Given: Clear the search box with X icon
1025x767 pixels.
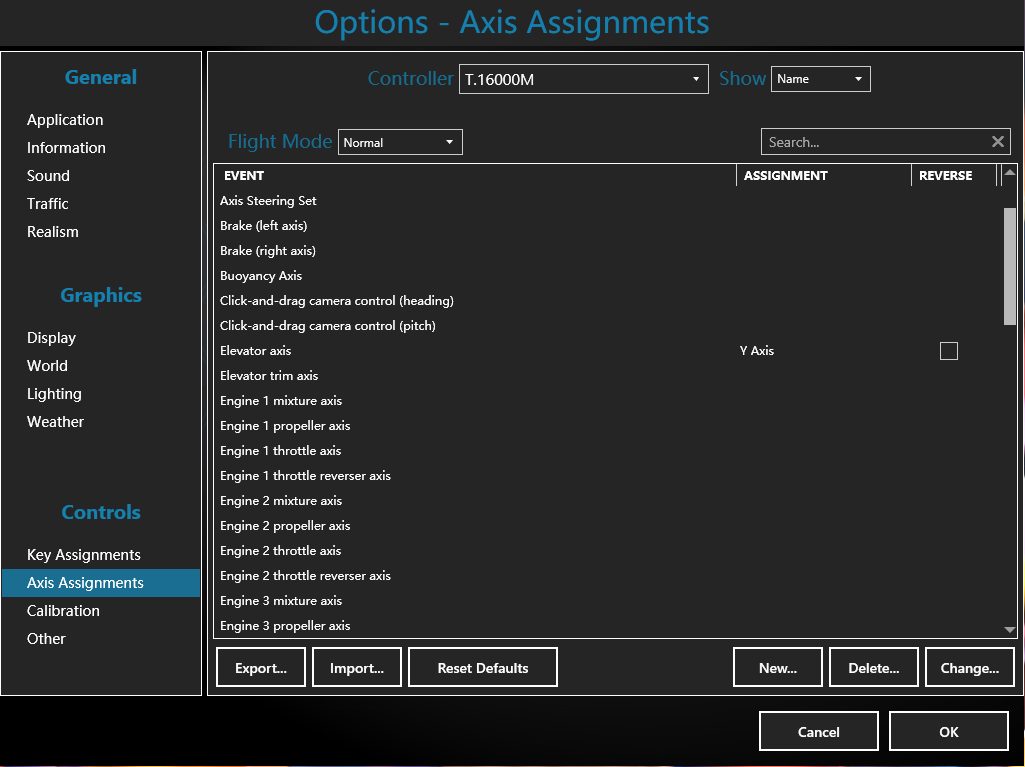Looking at the screenshot, I should [x=997, y=142].
